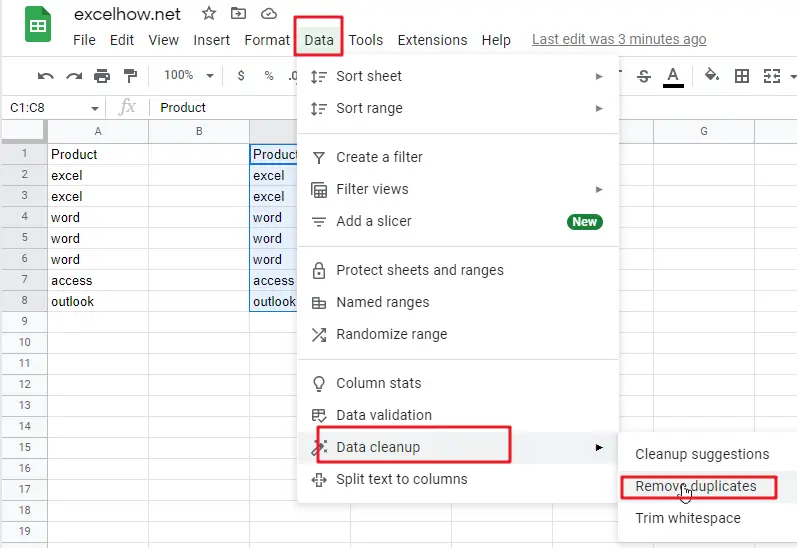Screen dimensions: 797x548
Task: Select column A header
Action: click(98, 131)
